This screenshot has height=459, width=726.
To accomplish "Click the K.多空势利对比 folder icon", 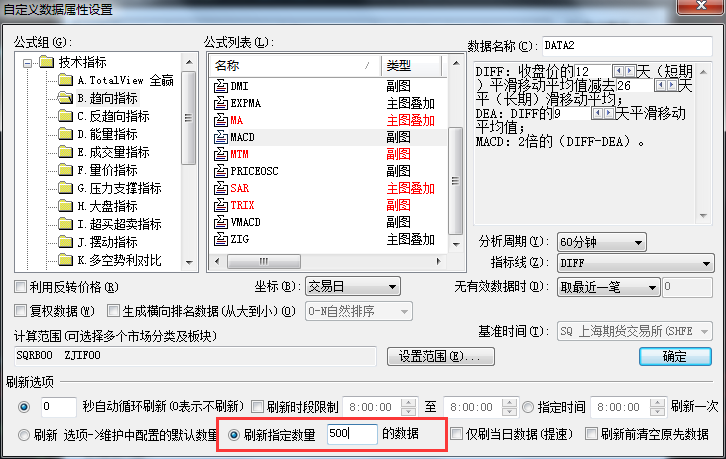I will coord(65,260).
